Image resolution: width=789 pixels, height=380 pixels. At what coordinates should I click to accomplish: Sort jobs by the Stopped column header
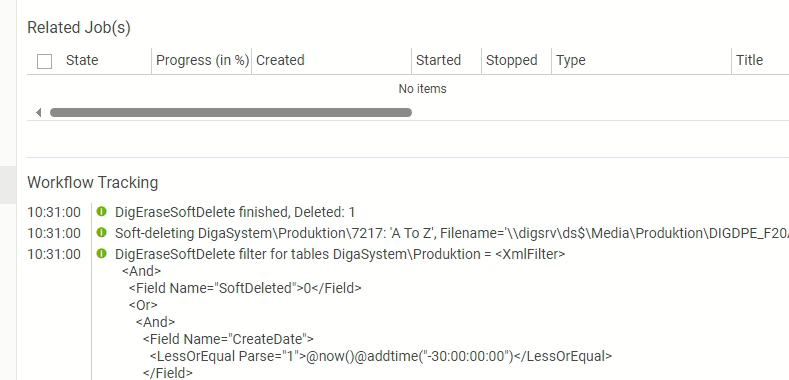coord(511,60)
